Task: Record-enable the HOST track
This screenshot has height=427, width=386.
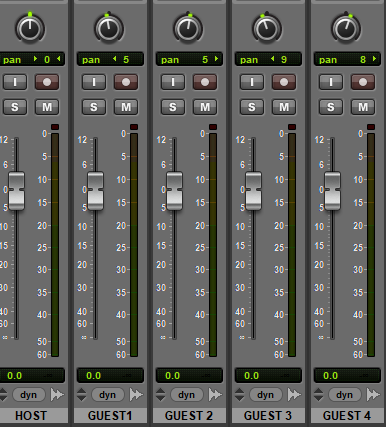Action: click(47, 82)
